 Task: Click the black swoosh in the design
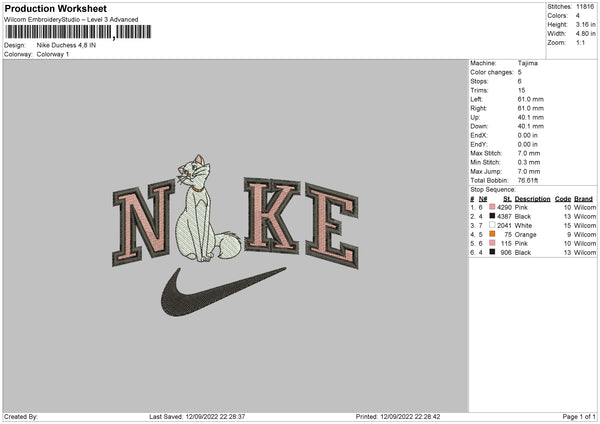(223, 292)
